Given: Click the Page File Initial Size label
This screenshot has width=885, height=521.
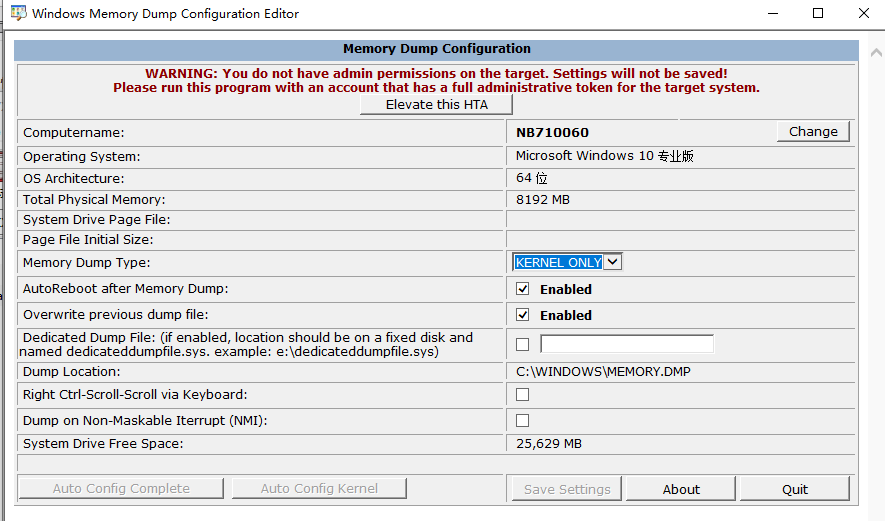Looking at the screenshot, I should click(x=88, y=239).
